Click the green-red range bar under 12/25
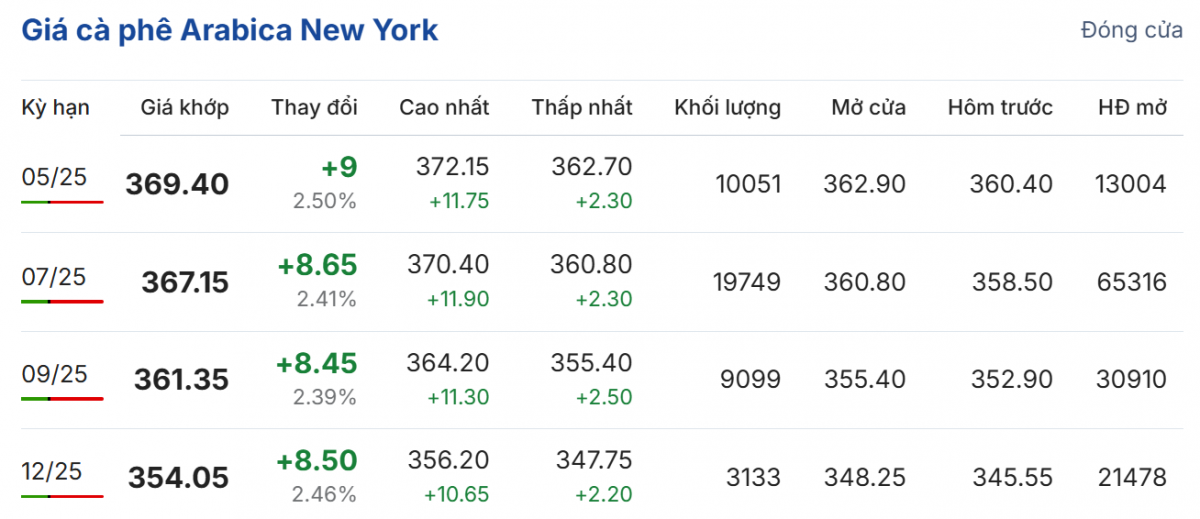The width and height of the screenshot is (1200, 519). point(62,495)
